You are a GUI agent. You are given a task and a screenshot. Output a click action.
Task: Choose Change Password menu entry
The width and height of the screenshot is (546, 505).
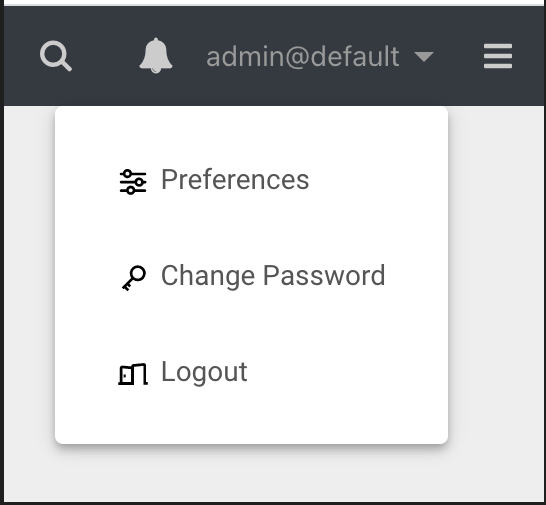[x=251, y=276]
